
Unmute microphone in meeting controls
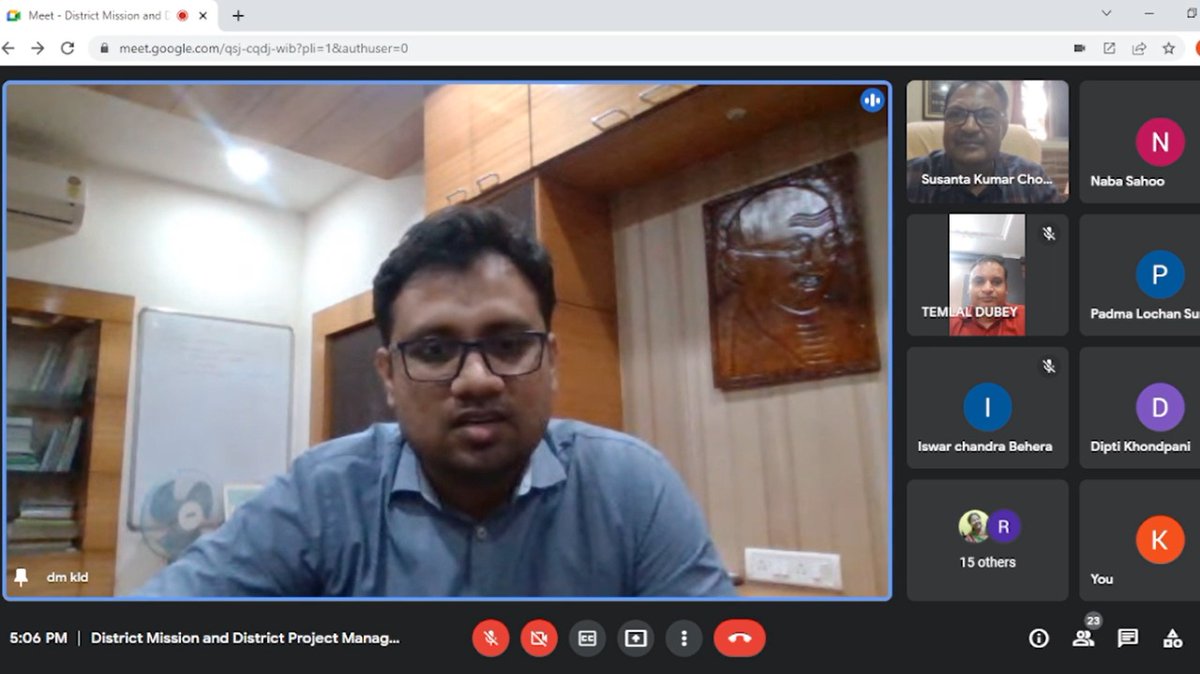pyautogui.click(x=491, y=638)
